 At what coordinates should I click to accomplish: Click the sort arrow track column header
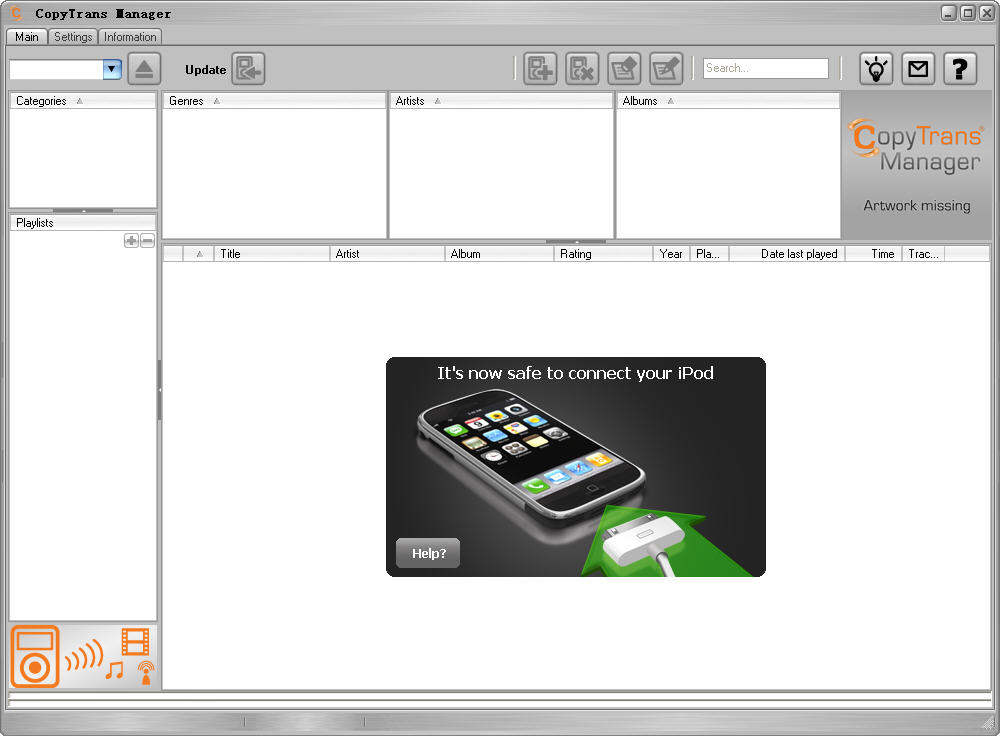click(x=199, y=254)
